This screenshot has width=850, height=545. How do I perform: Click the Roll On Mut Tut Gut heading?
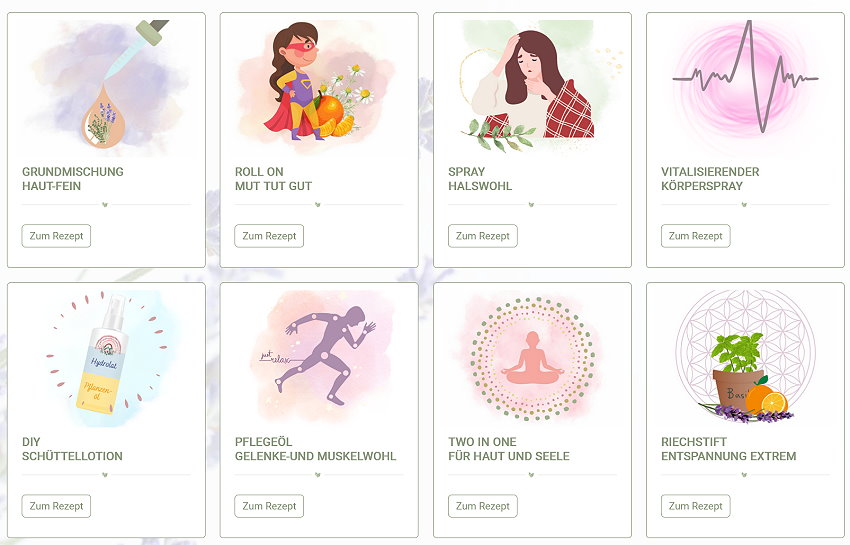(273, 179)
